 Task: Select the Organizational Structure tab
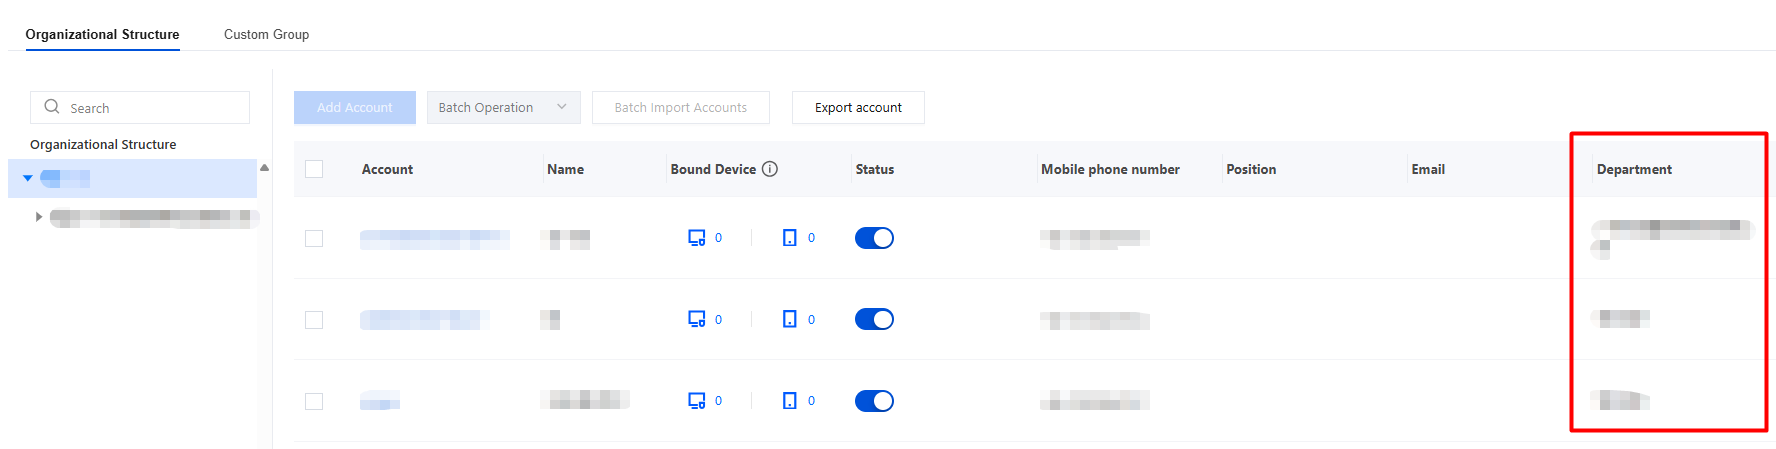[x=102, y=34]
